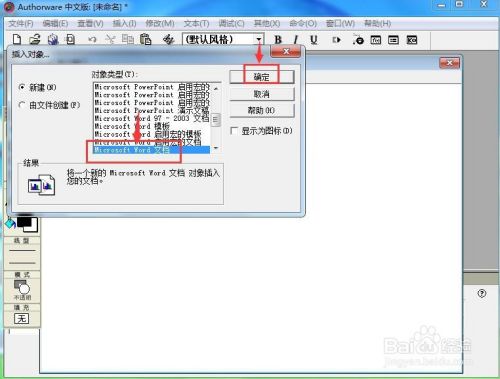Click the black foreground color swatch
This screenshot has width=500, height=379.
coord(24,222)
